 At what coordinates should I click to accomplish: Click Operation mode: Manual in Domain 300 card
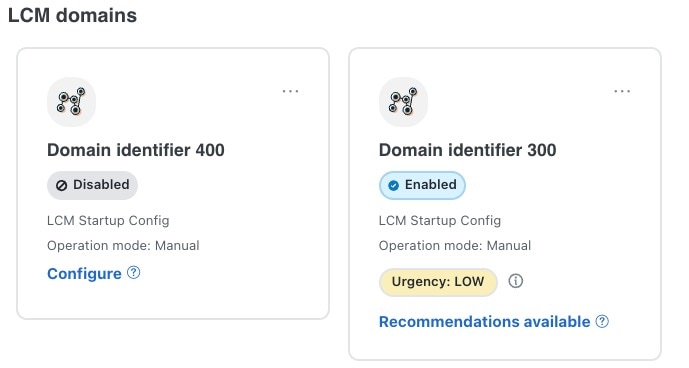455,245
